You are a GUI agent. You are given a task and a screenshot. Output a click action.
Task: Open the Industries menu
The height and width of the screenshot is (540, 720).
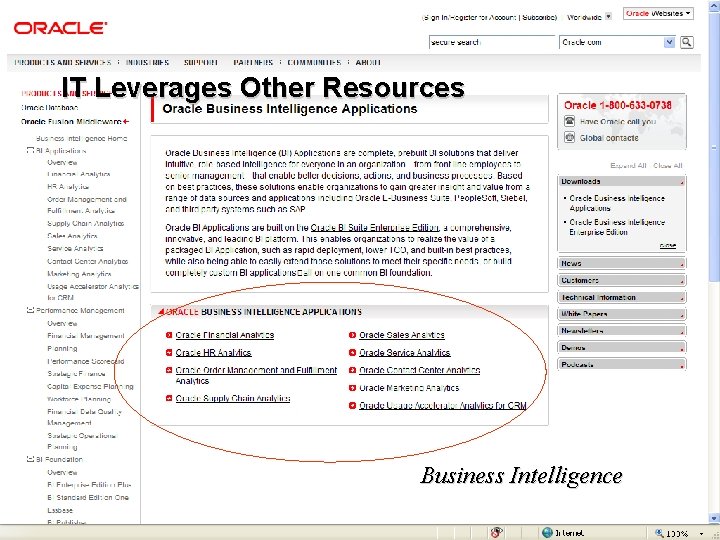point(147,62)
